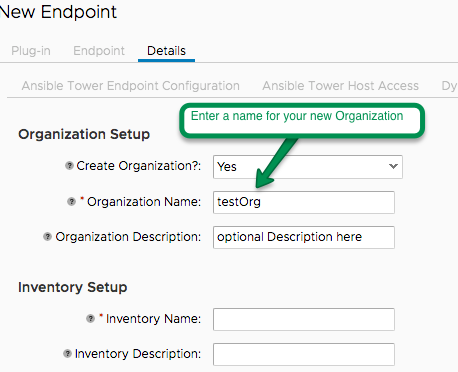Select the Details tab
Image resolution: width=458 pixels, height=372 pixels.
coord(166,51)
